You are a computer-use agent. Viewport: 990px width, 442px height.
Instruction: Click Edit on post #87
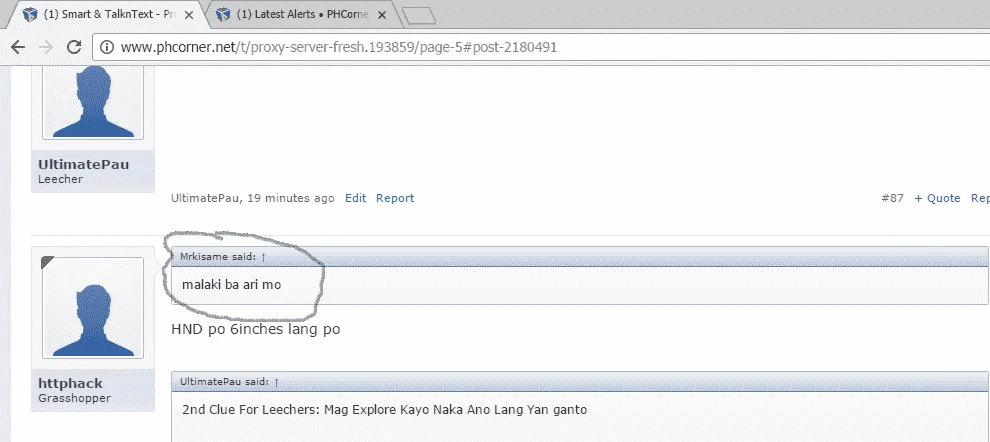355,198
